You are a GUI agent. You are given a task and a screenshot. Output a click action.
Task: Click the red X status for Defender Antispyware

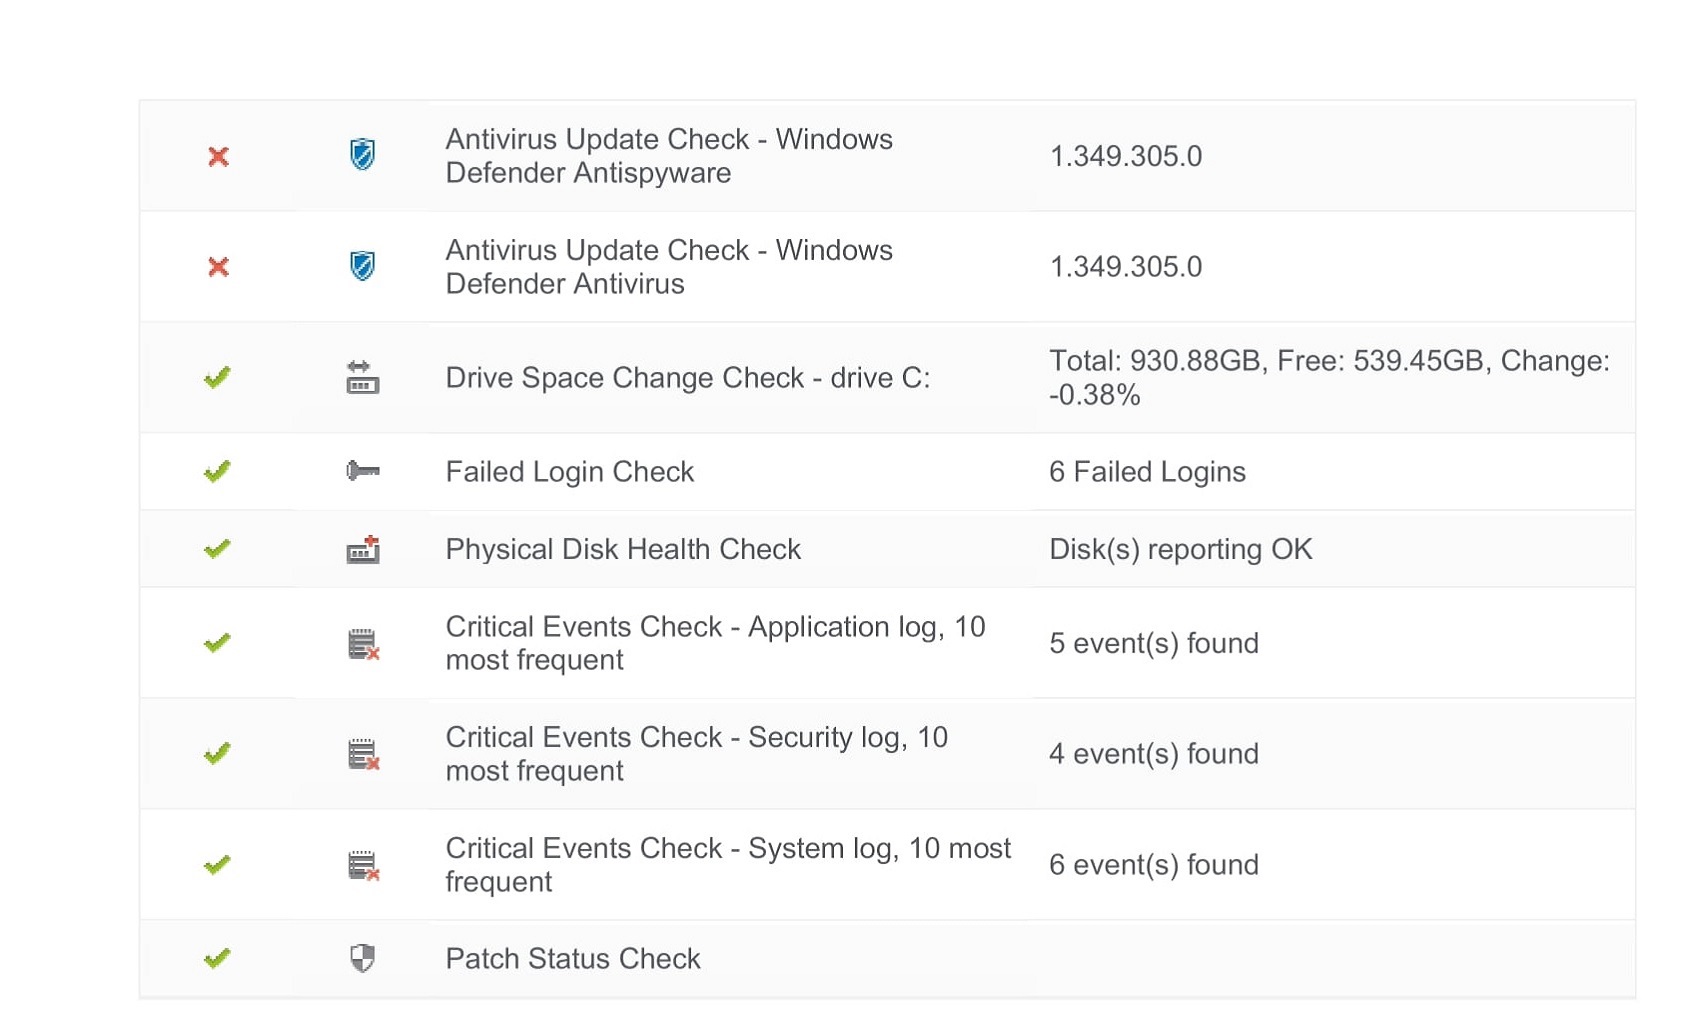click(x=218, y=156)
